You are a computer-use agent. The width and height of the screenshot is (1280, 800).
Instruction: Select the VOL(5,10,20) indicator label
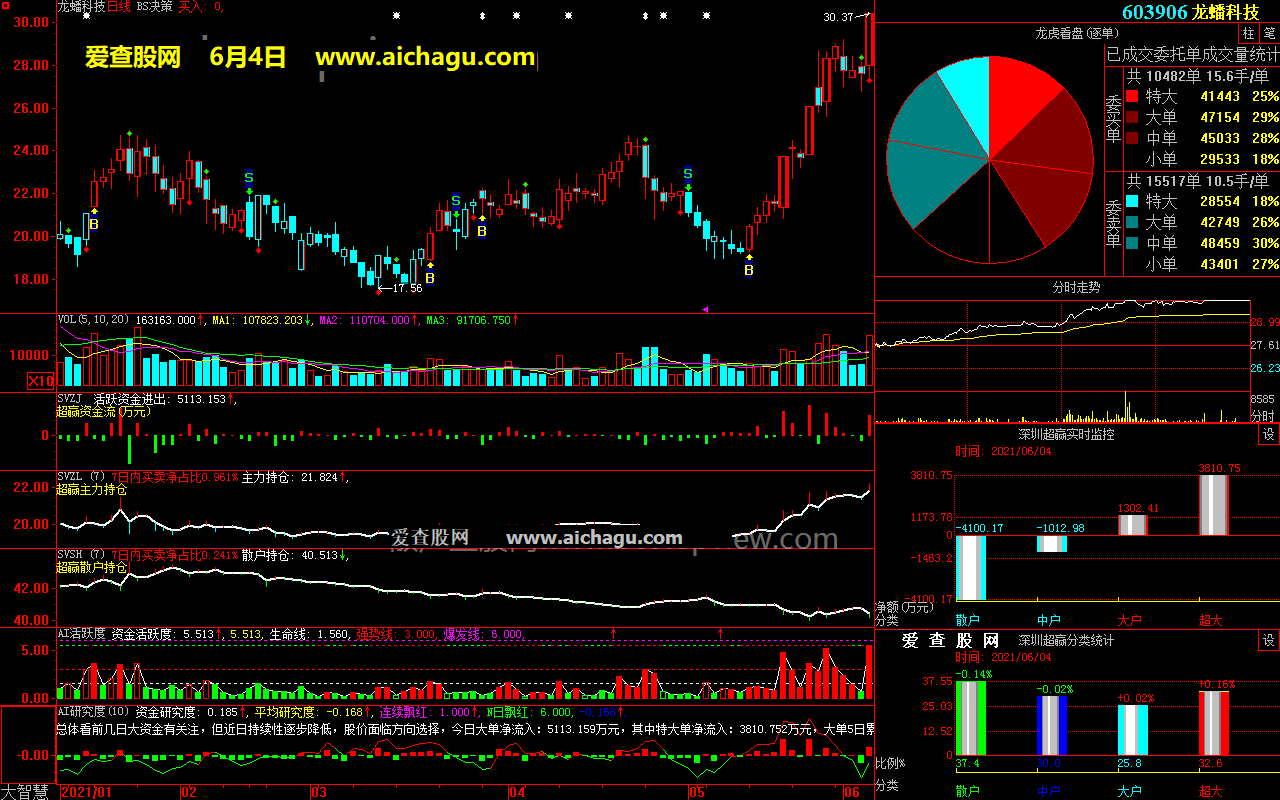(x=94, y=320)
